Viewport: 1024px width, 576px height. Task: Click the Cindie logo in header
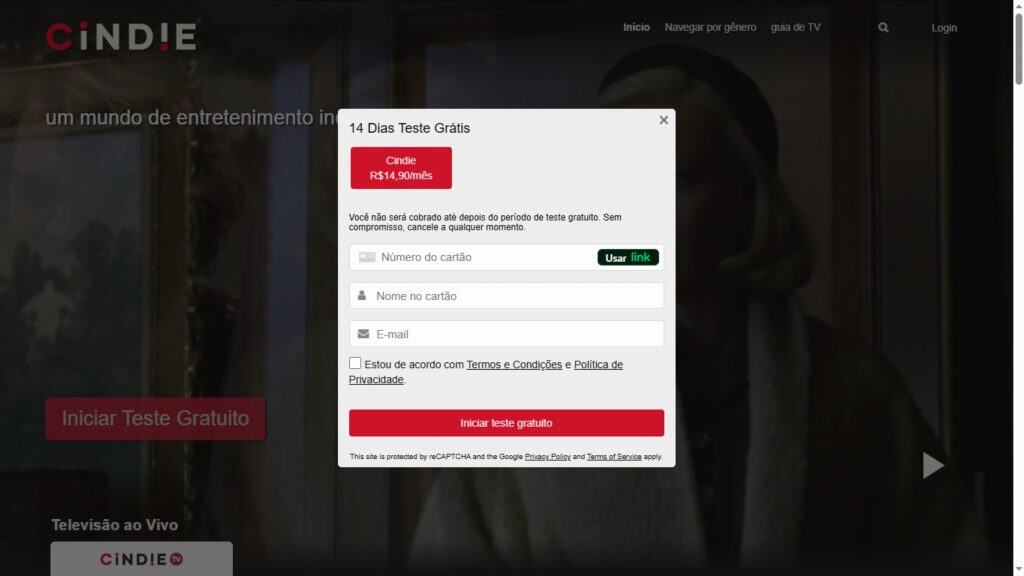[121, 37]
